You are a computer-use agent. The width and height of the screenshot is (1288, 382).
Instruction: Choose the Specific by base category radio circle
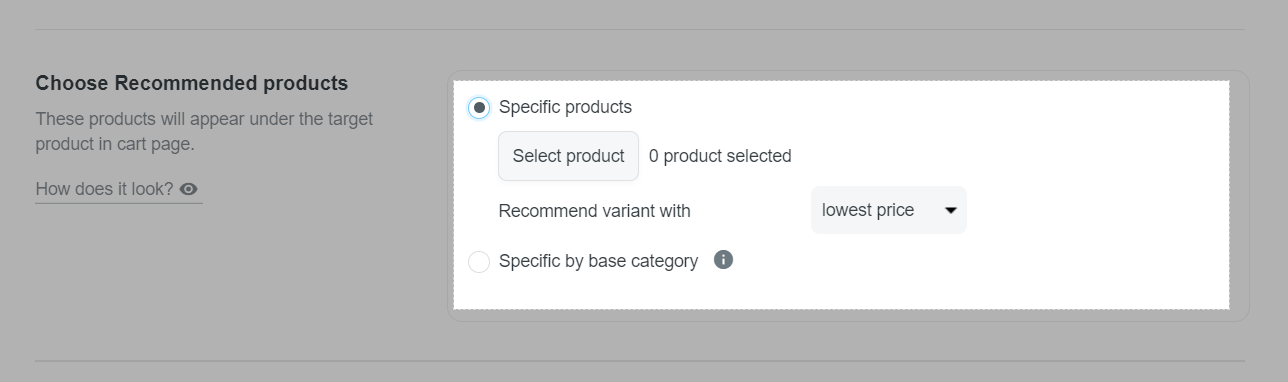tap(479, 261)
